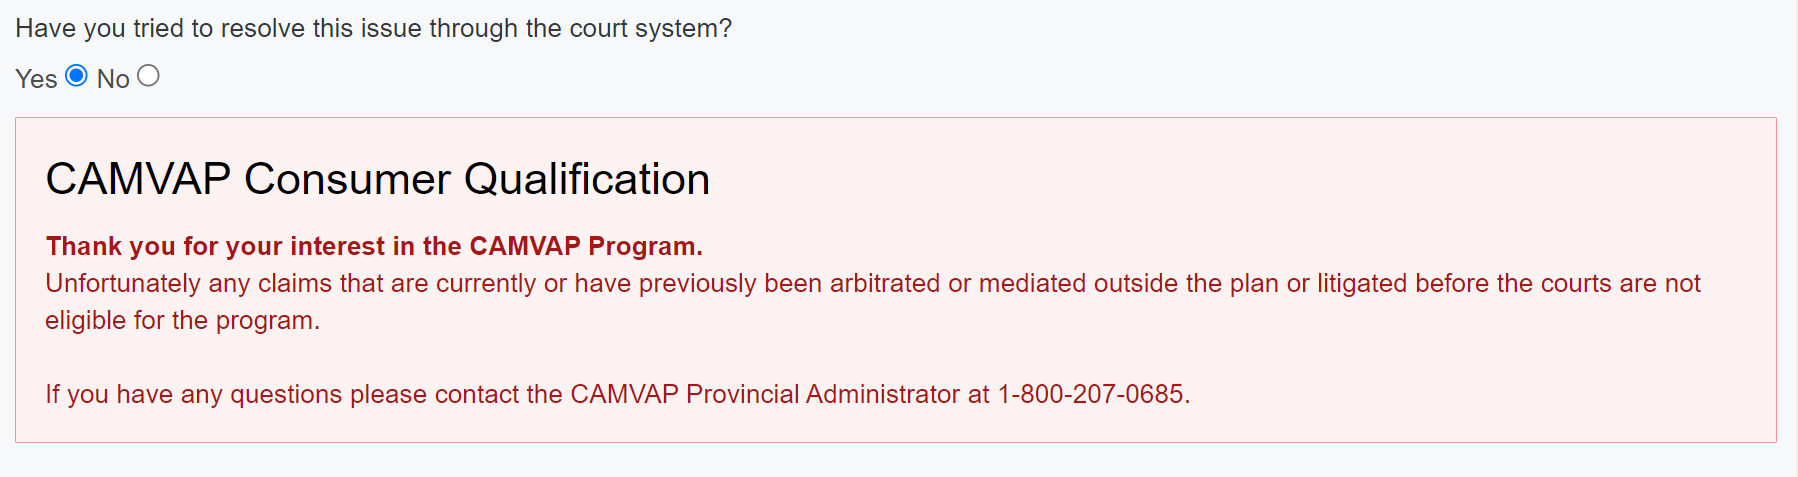Select the Yes radio button
Screen dimensions: 1798x477
pyautogui.click(x=76, y=76)
